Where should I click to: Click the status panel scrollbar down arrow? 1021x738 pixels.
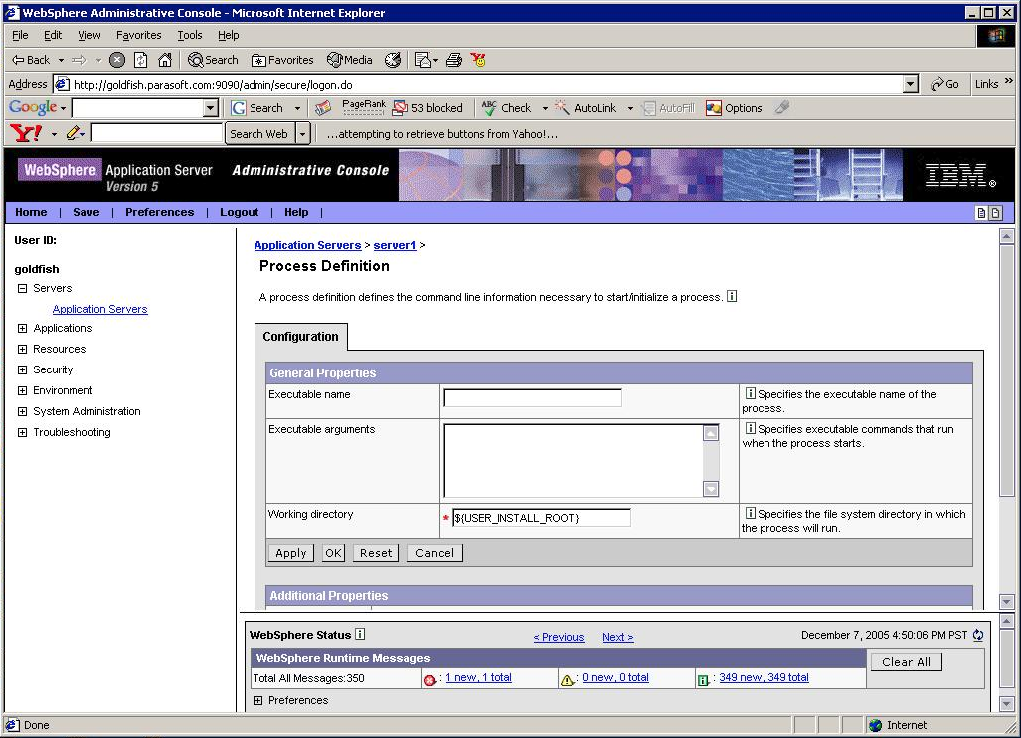coord(1006,703)
